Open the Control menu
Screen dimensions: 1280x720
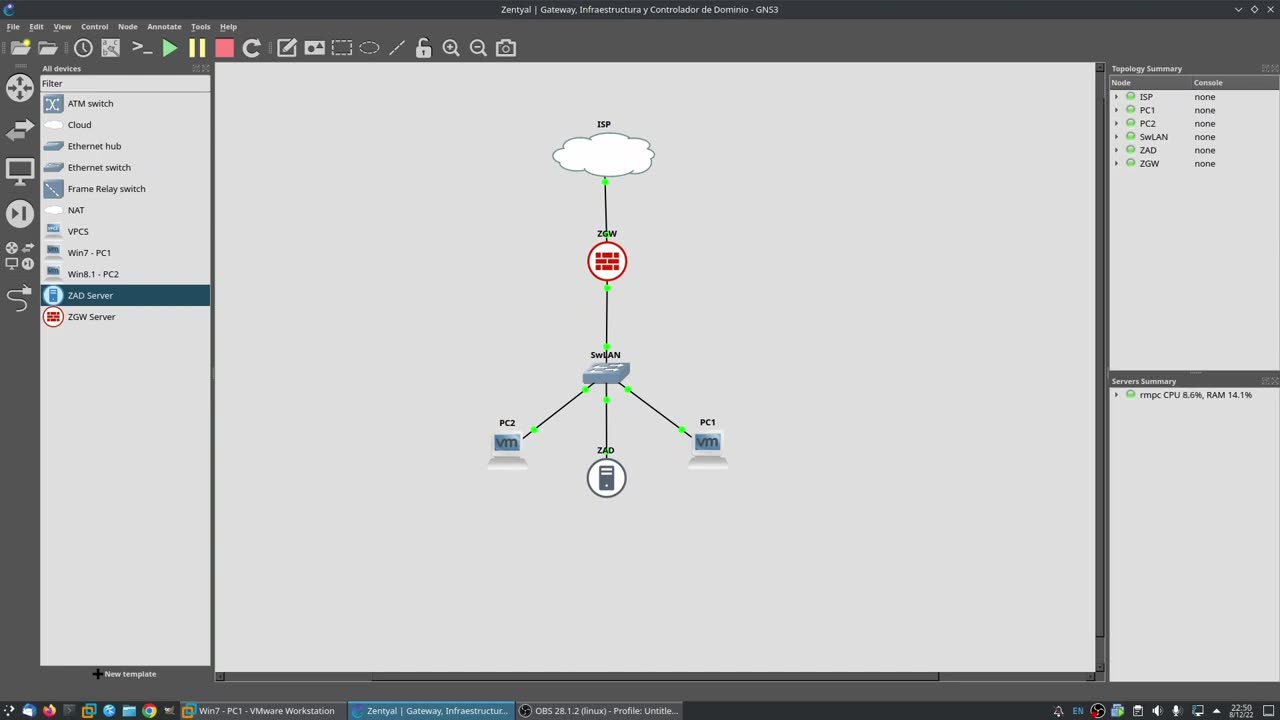coord(94,27)
